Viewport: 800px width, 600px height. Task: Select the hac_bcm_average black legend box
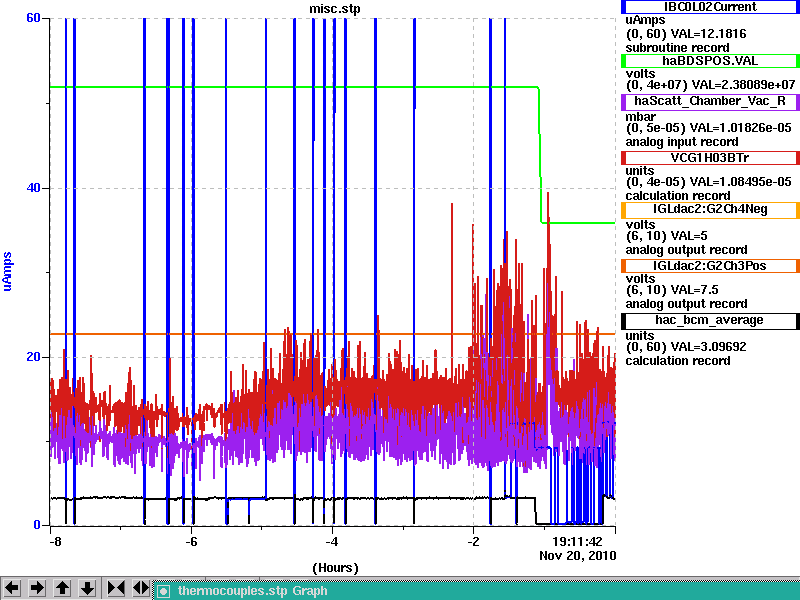710,320
